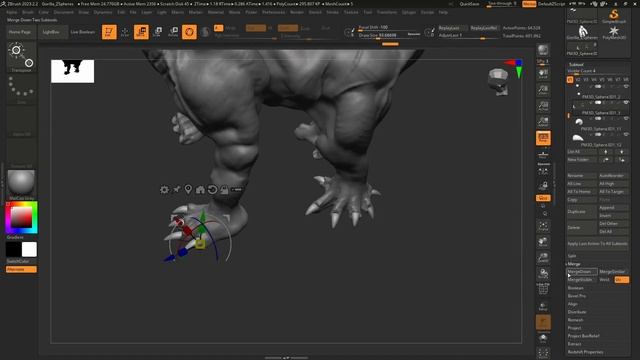Click the Draw mode icon in the toolbar
640x360 pixels.
click(x=125, y=32)
